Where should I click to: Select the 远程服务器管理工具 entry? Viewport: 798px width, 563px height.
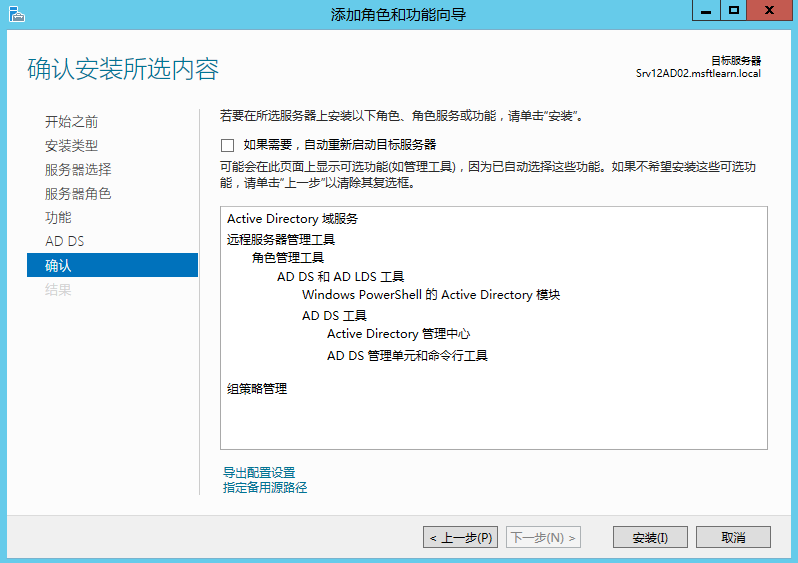pos(281,239)
